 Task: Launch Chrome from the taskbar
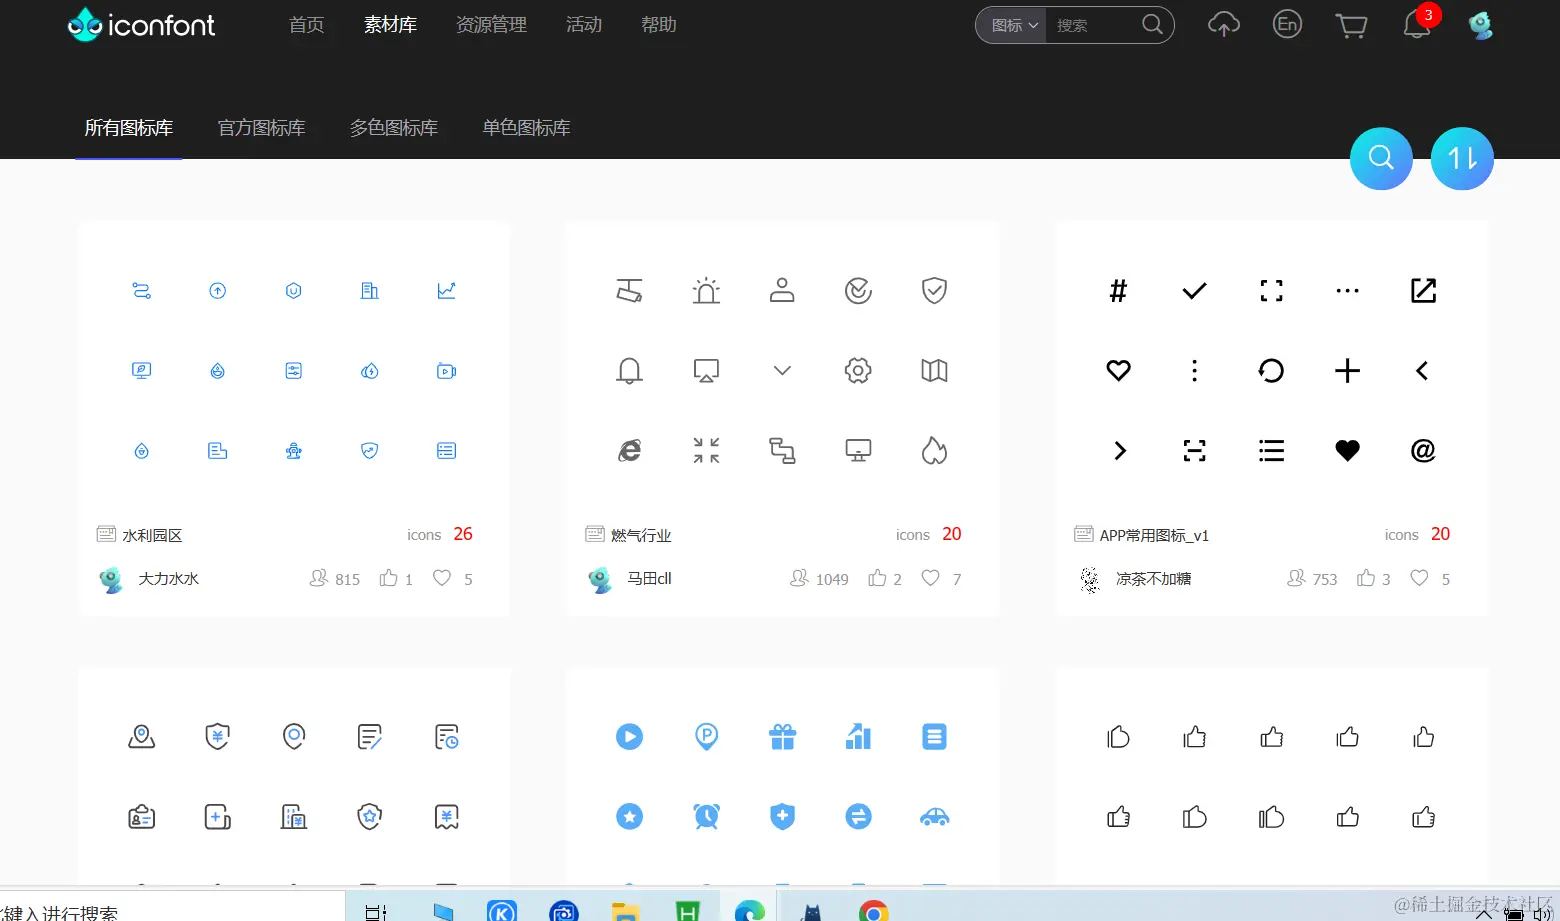[873, 910]
